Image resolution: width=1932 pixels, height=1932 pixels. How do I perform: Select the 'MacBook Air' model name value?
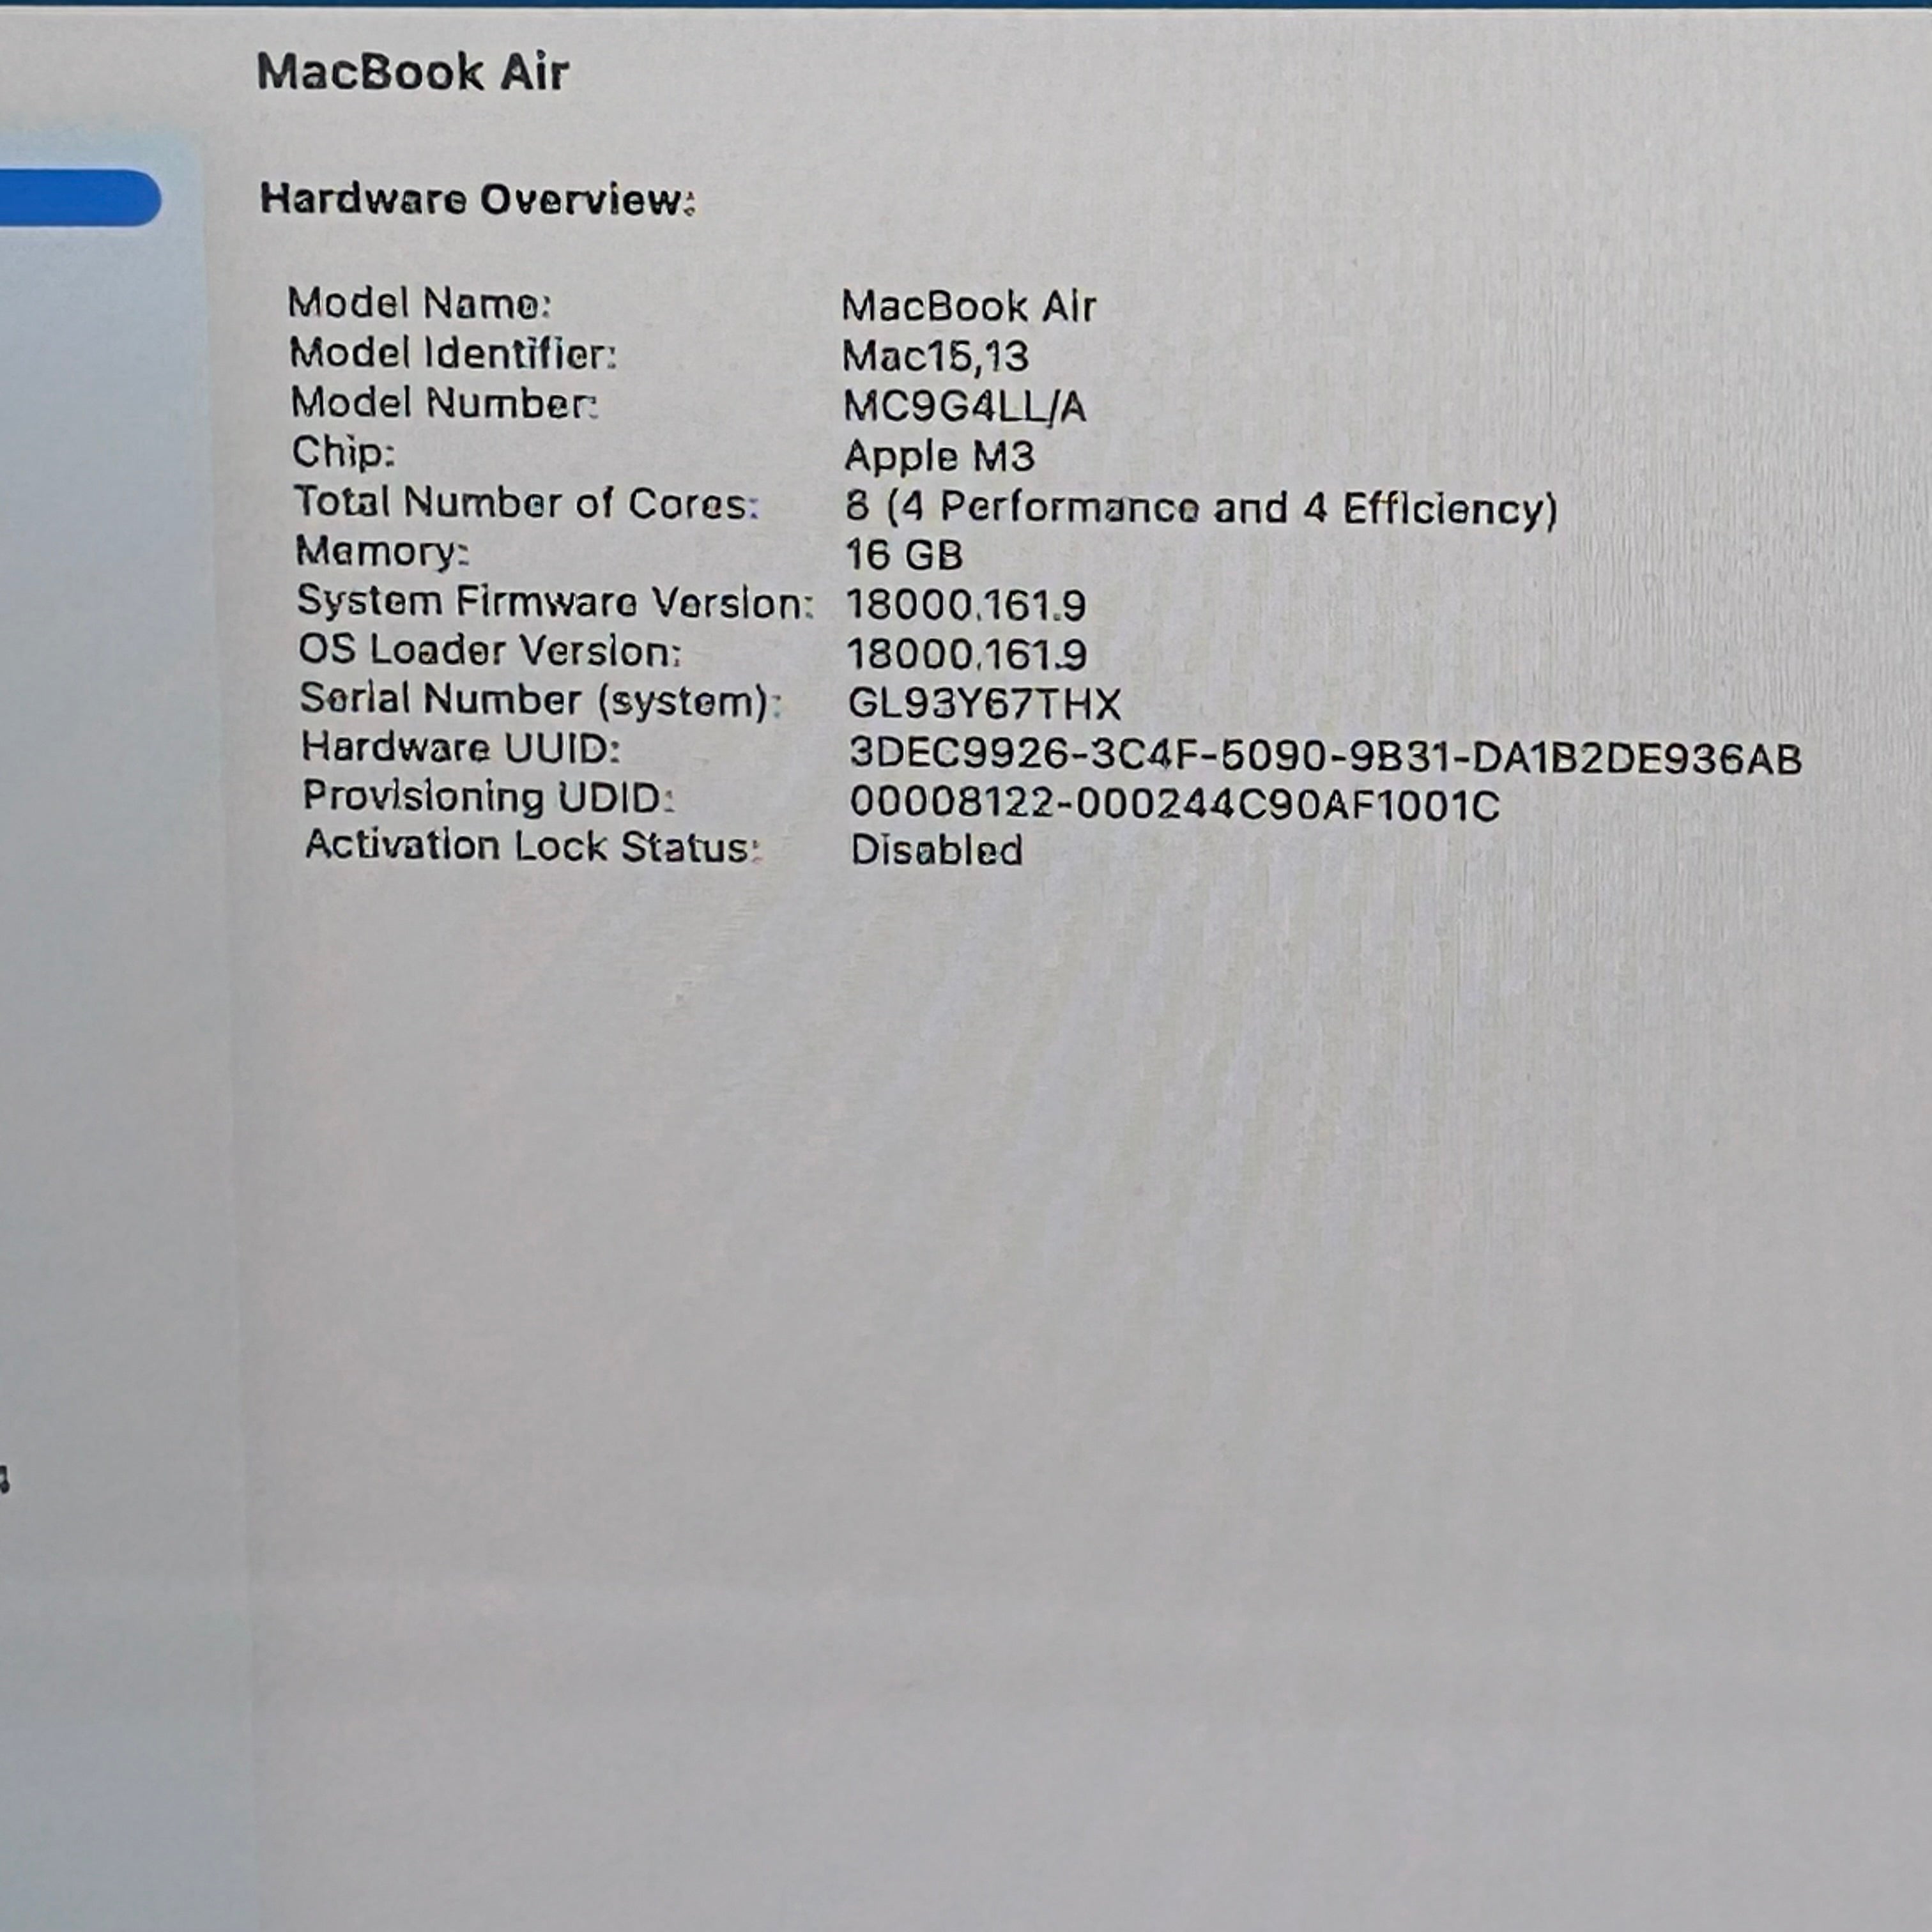coord(968,306)
